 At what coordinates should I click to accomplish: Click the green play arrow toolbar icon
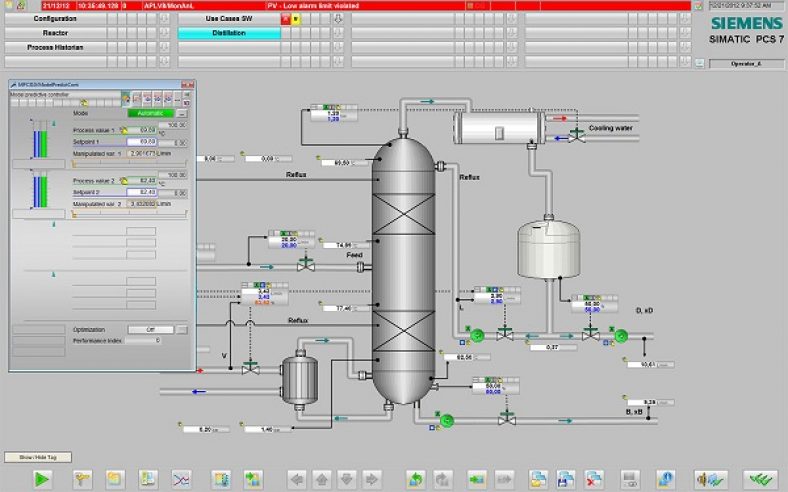[41, 479]
